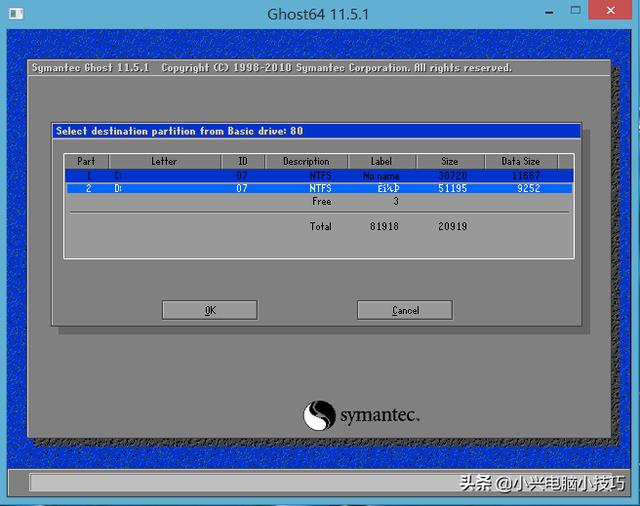
Task: Click the Data Size column header
Action: point(521,161)
